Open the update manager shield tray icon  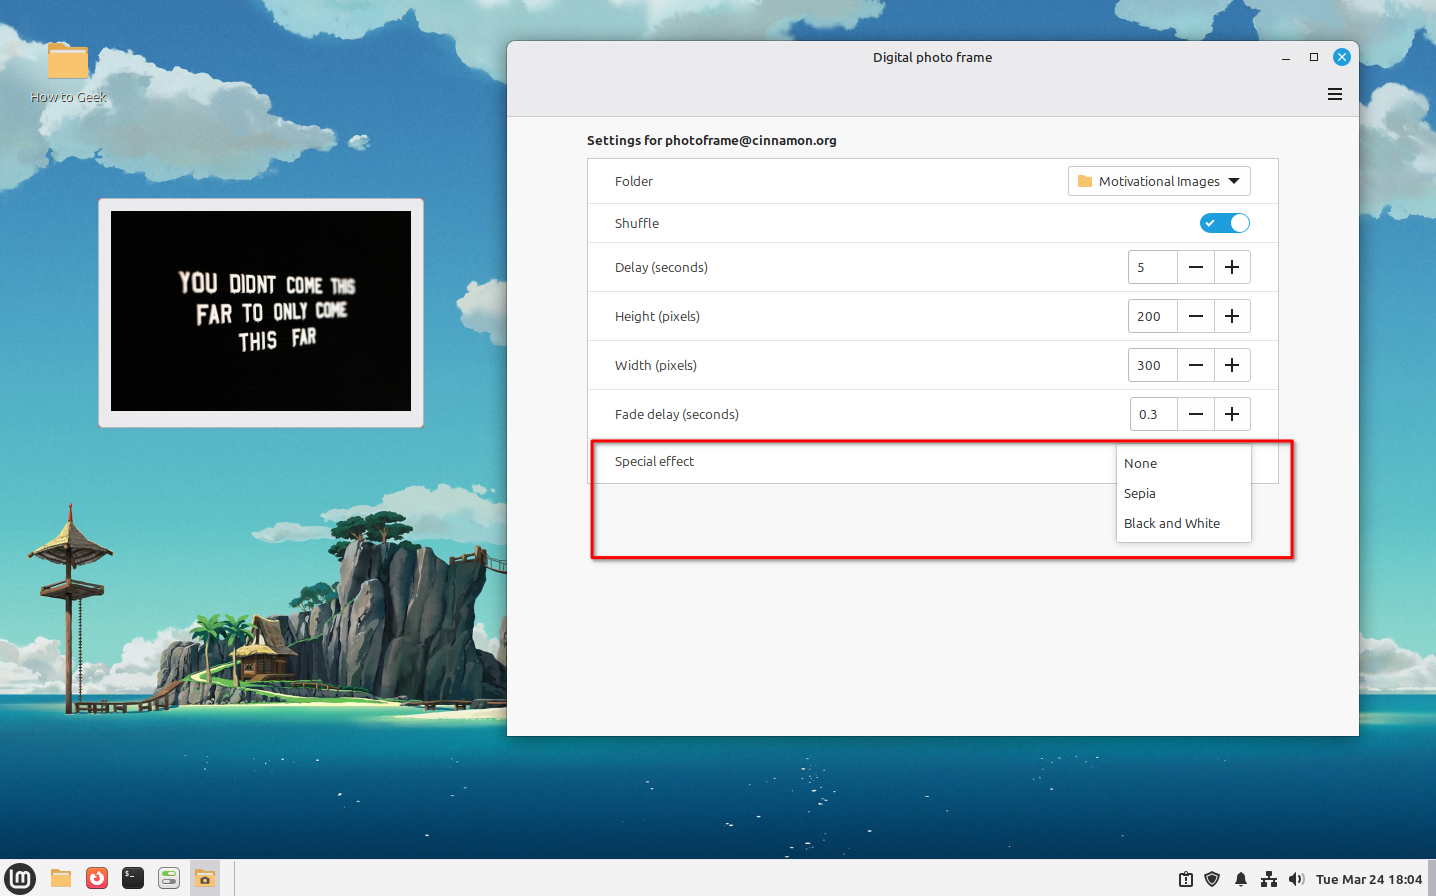[1212, 879]
